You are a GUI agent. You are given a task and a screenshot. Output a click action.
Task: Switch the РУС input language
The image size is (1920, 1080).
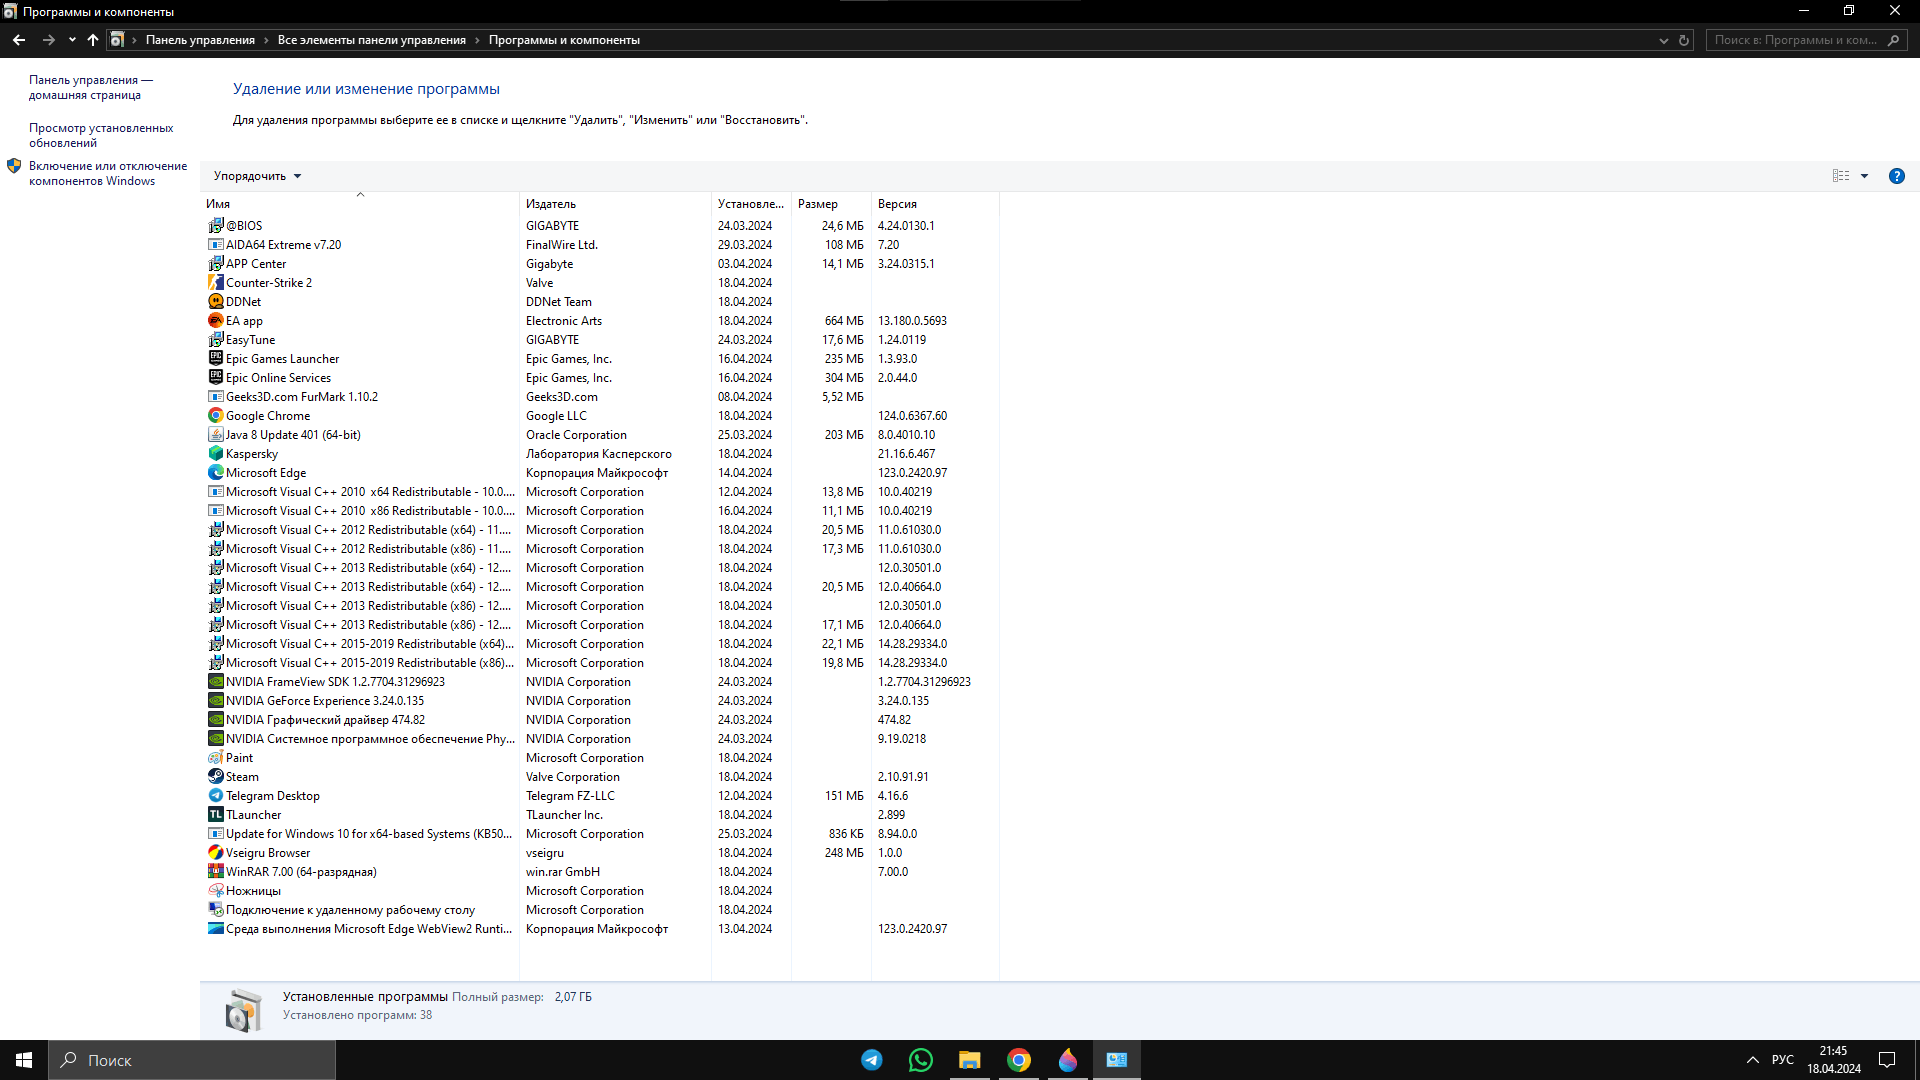(1782, 1060)
